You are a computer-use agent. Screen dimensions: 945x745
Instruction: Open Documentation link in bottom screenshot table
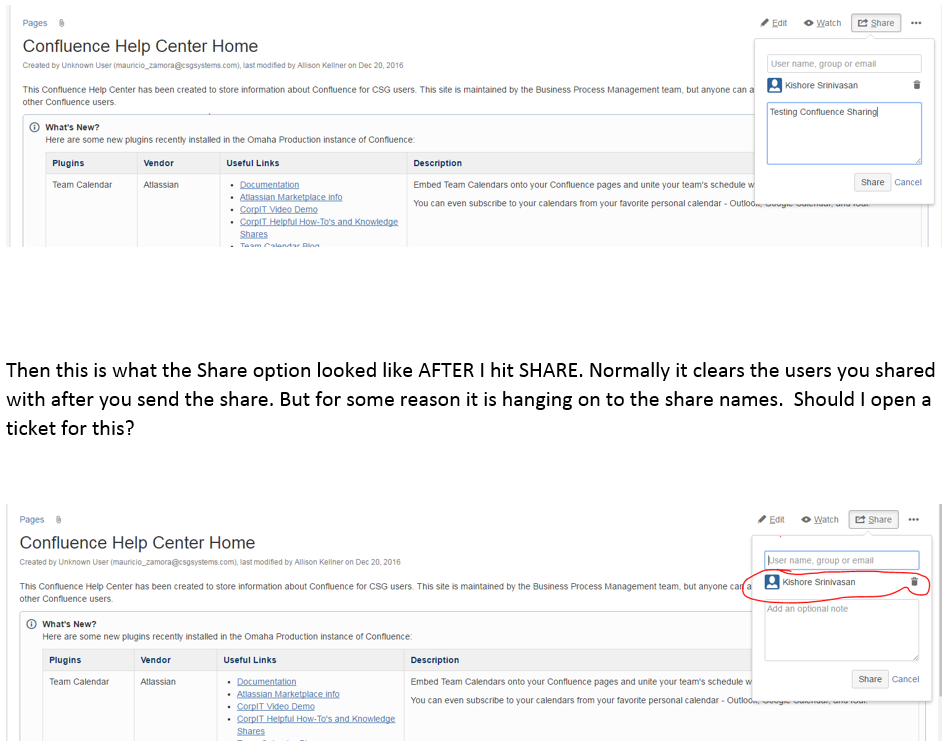266,681
